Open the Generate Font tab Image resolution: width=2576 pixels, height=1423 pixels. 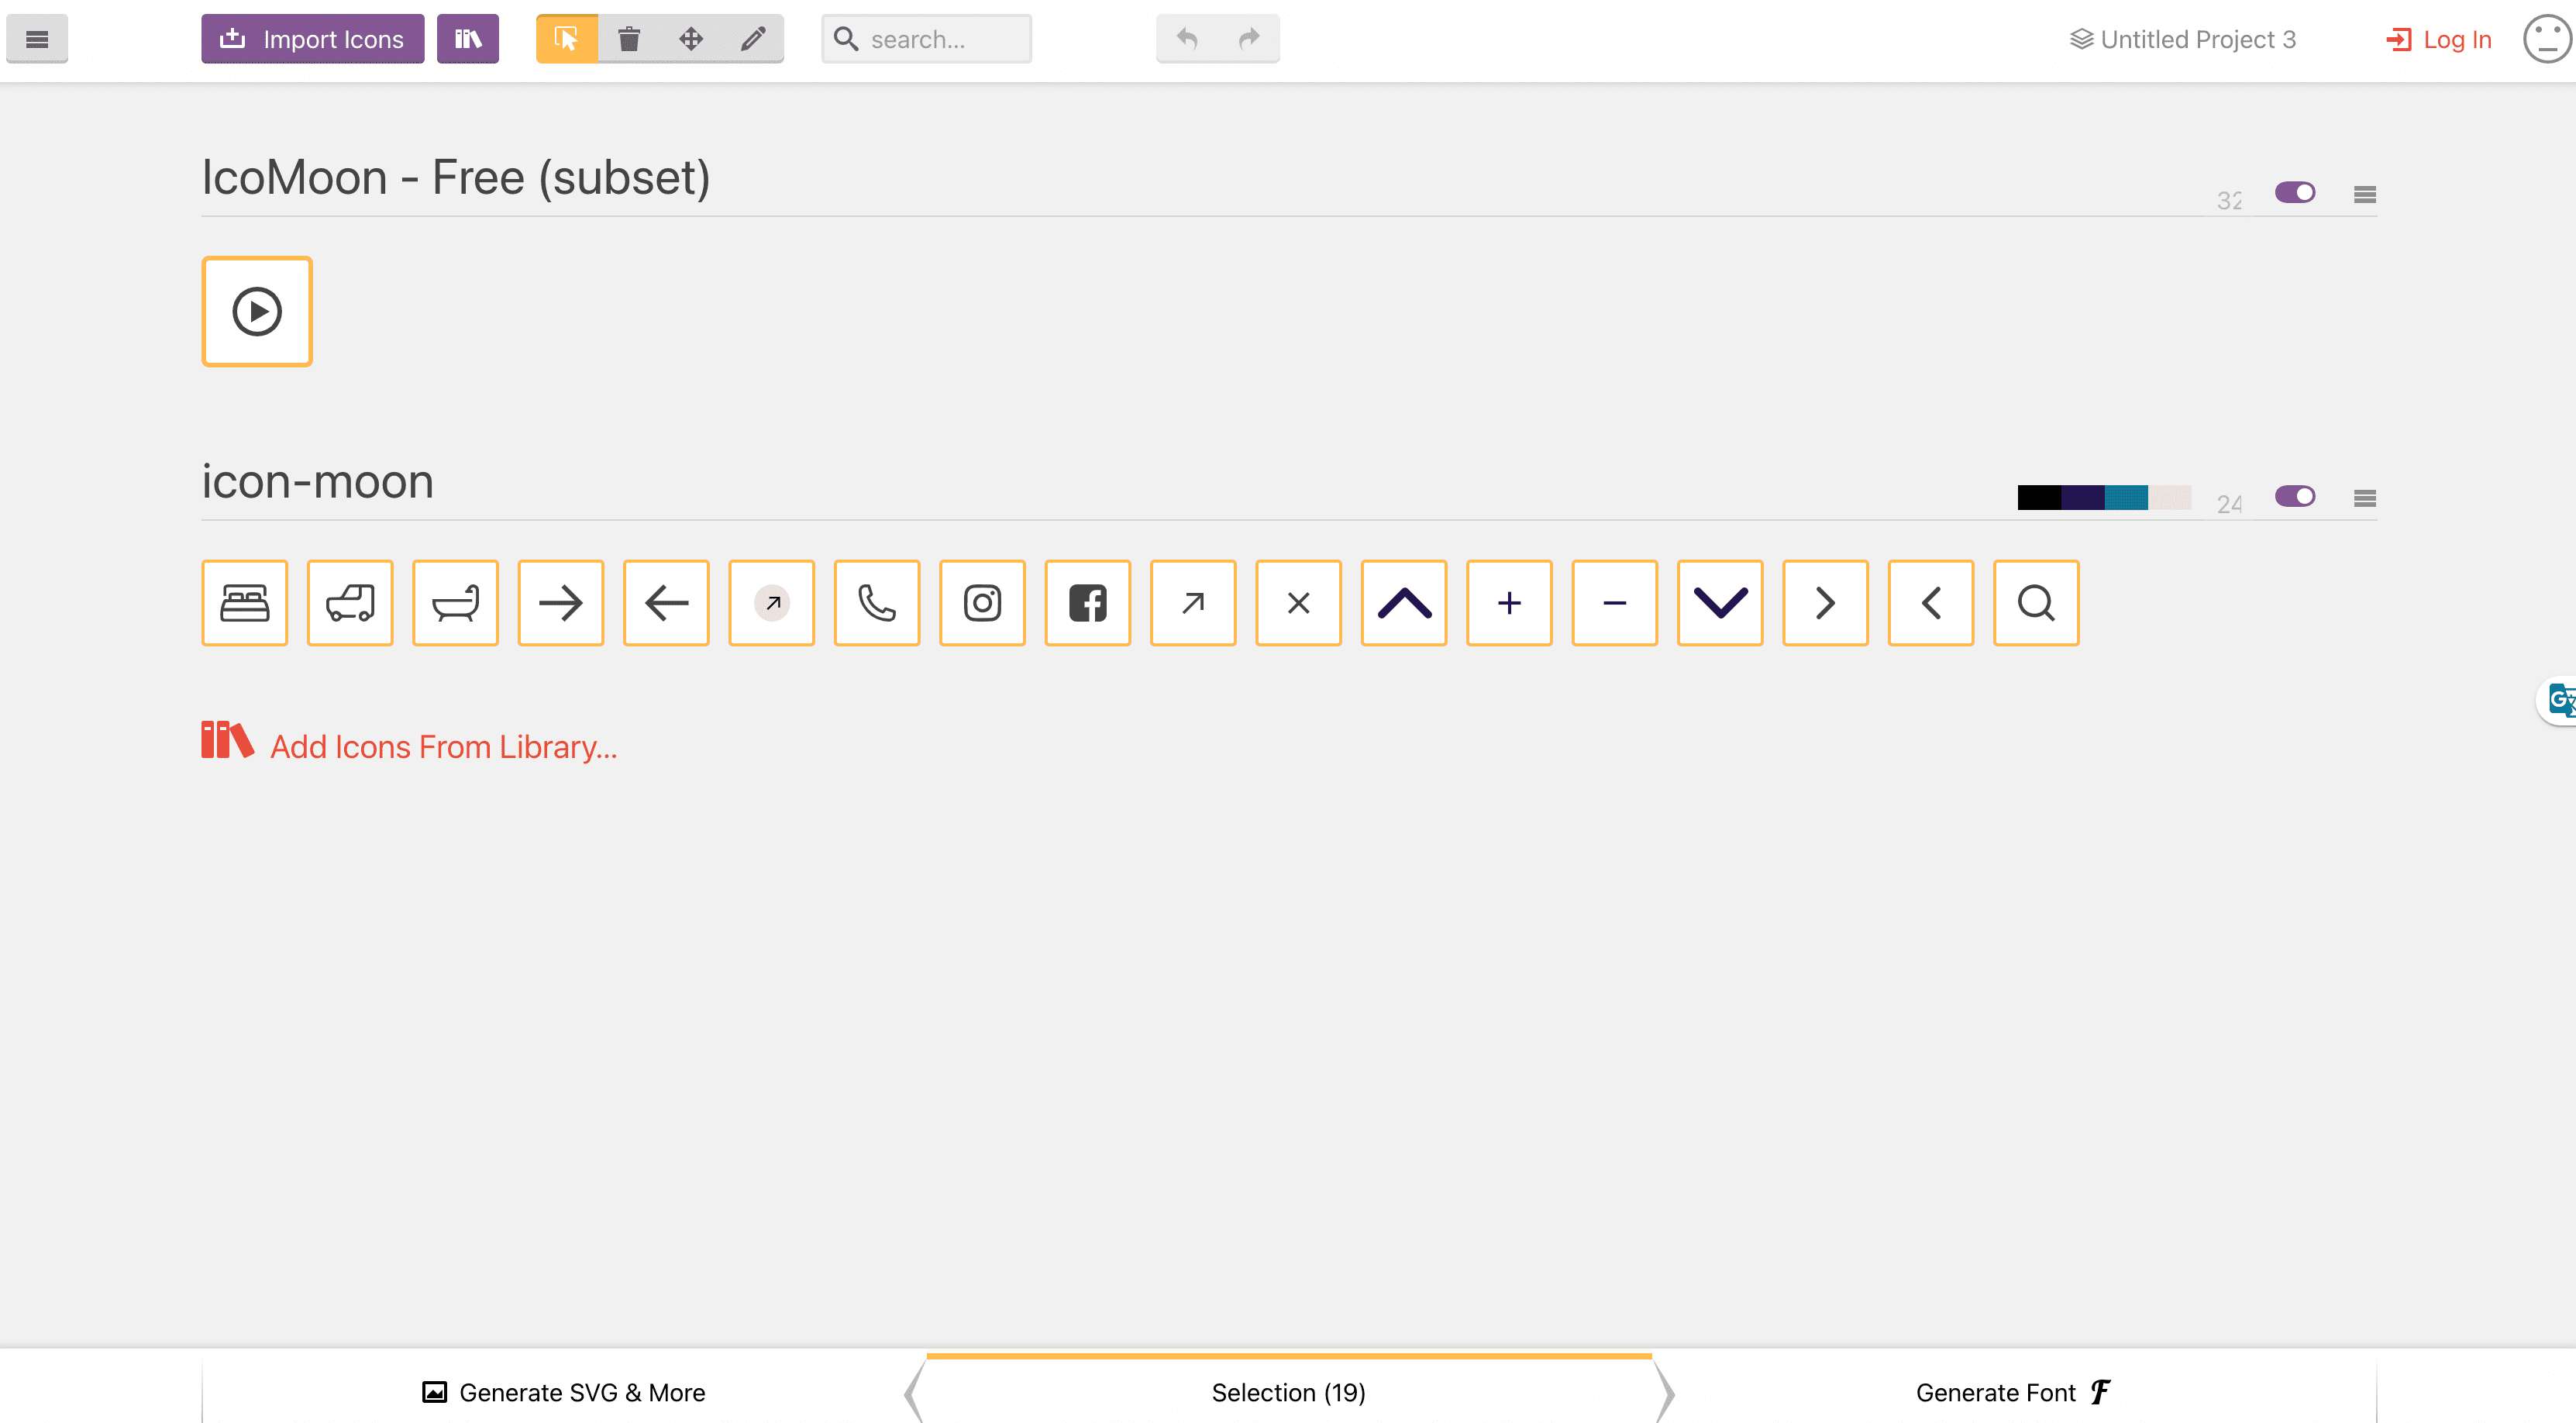[2013, 1391]
